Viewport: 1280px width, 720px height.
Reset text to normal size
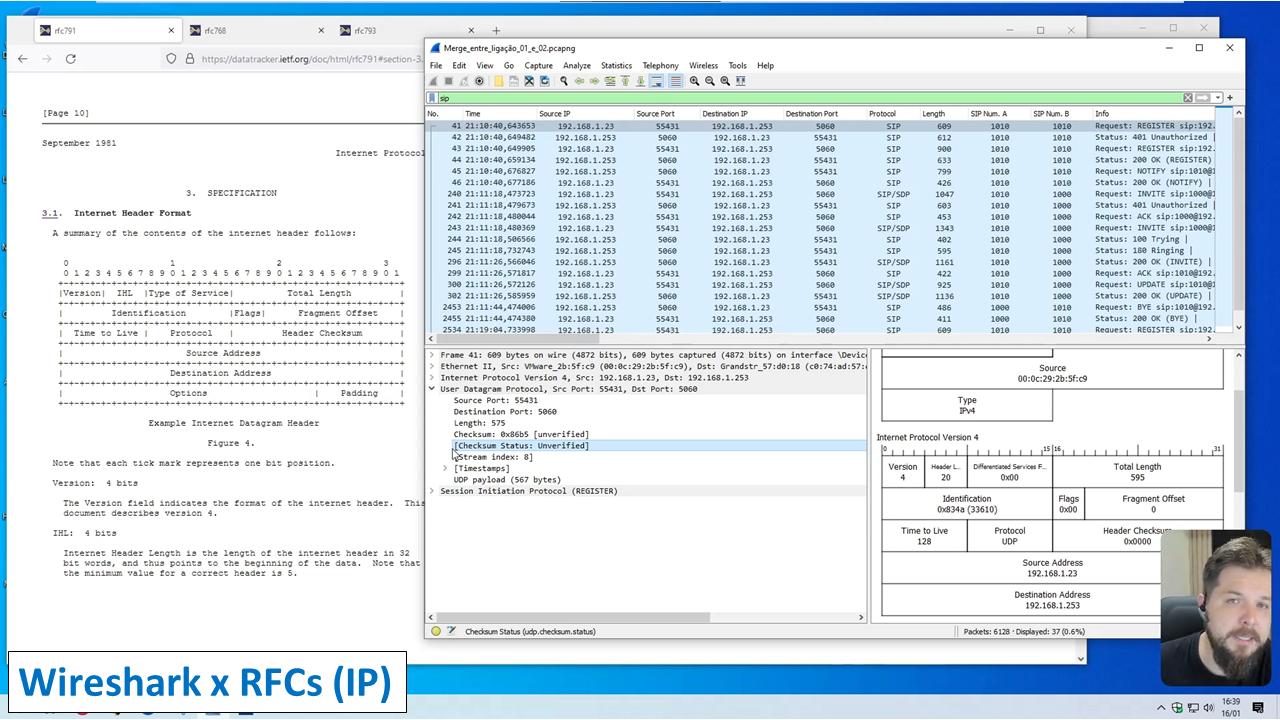tap(725, 81)
